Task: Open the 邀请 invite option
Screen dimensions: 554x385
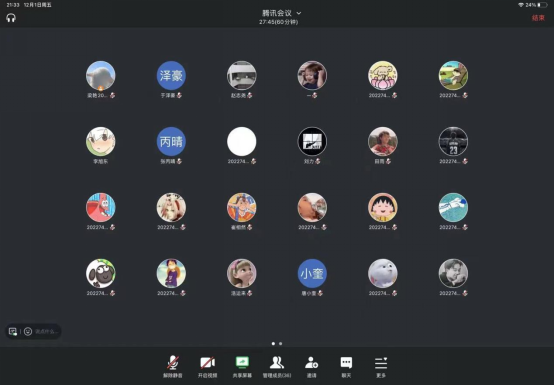Action: coord(311,366)
